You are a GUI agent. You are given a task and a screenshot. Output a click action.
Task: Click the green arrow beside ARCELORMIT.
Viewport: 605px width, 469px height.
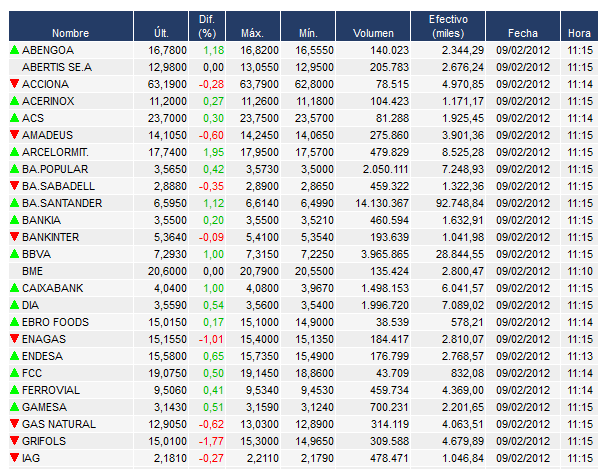(15, 152)
